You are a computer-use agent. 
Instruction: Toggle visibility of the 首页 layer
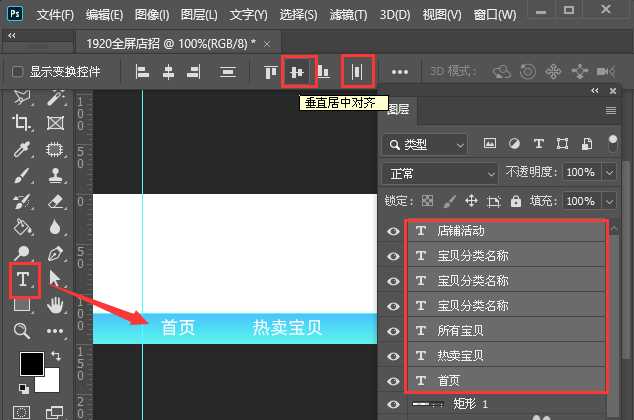pyautogui.click(x=393, y=381)
